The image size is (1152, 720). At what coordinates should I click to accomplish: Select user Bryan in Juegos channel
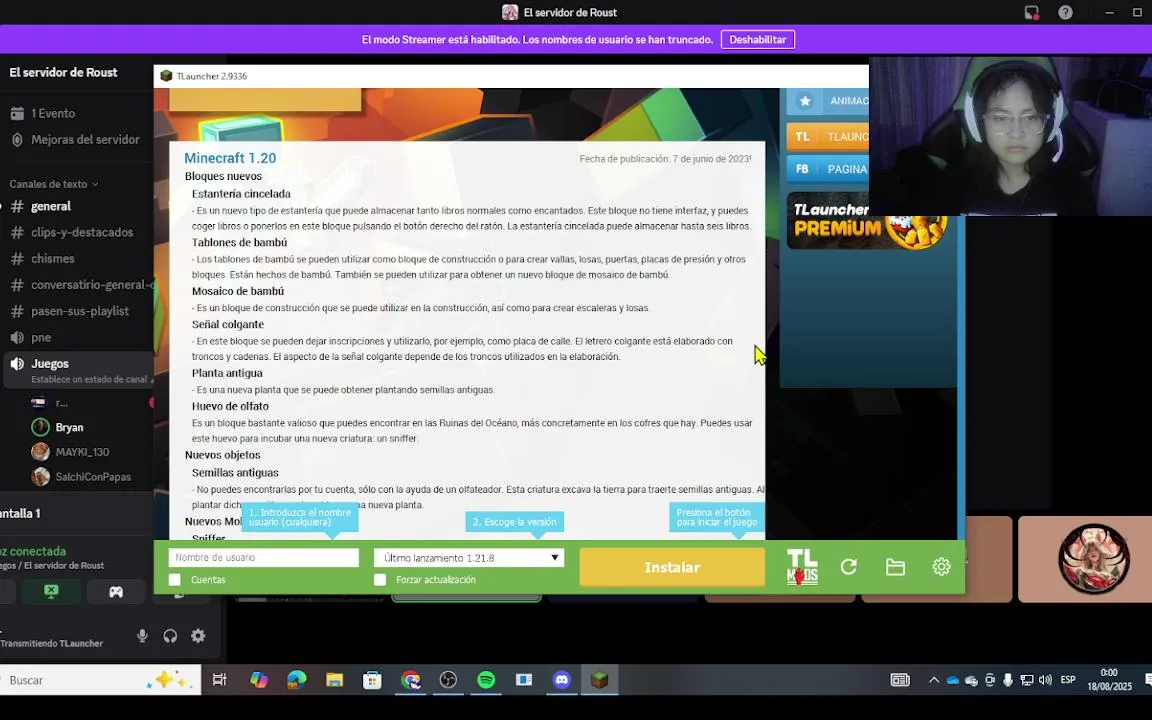click(69, 428)
